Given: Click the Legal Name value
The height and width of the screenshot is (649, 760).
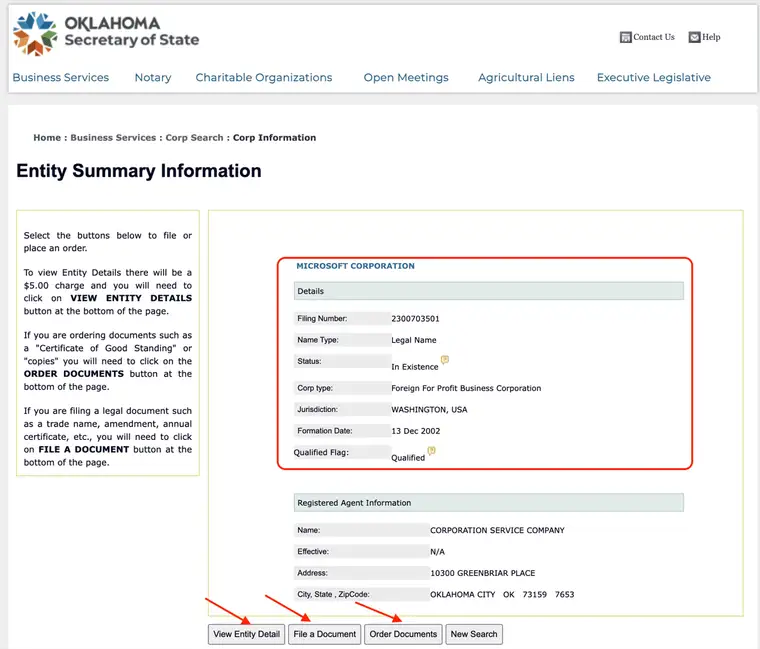Looking at the screenshot, I should coord(414,340).
